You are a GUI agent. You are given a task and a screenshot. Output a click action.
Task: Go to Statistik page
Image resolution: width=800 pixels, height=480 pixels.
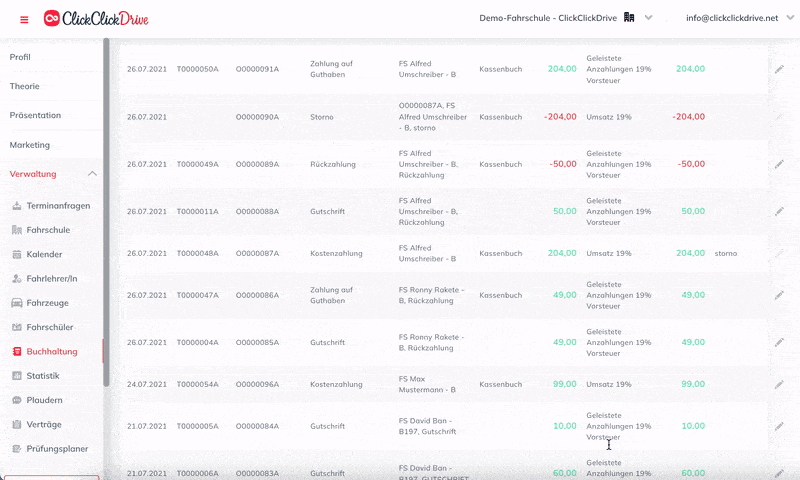click(43, 376)
